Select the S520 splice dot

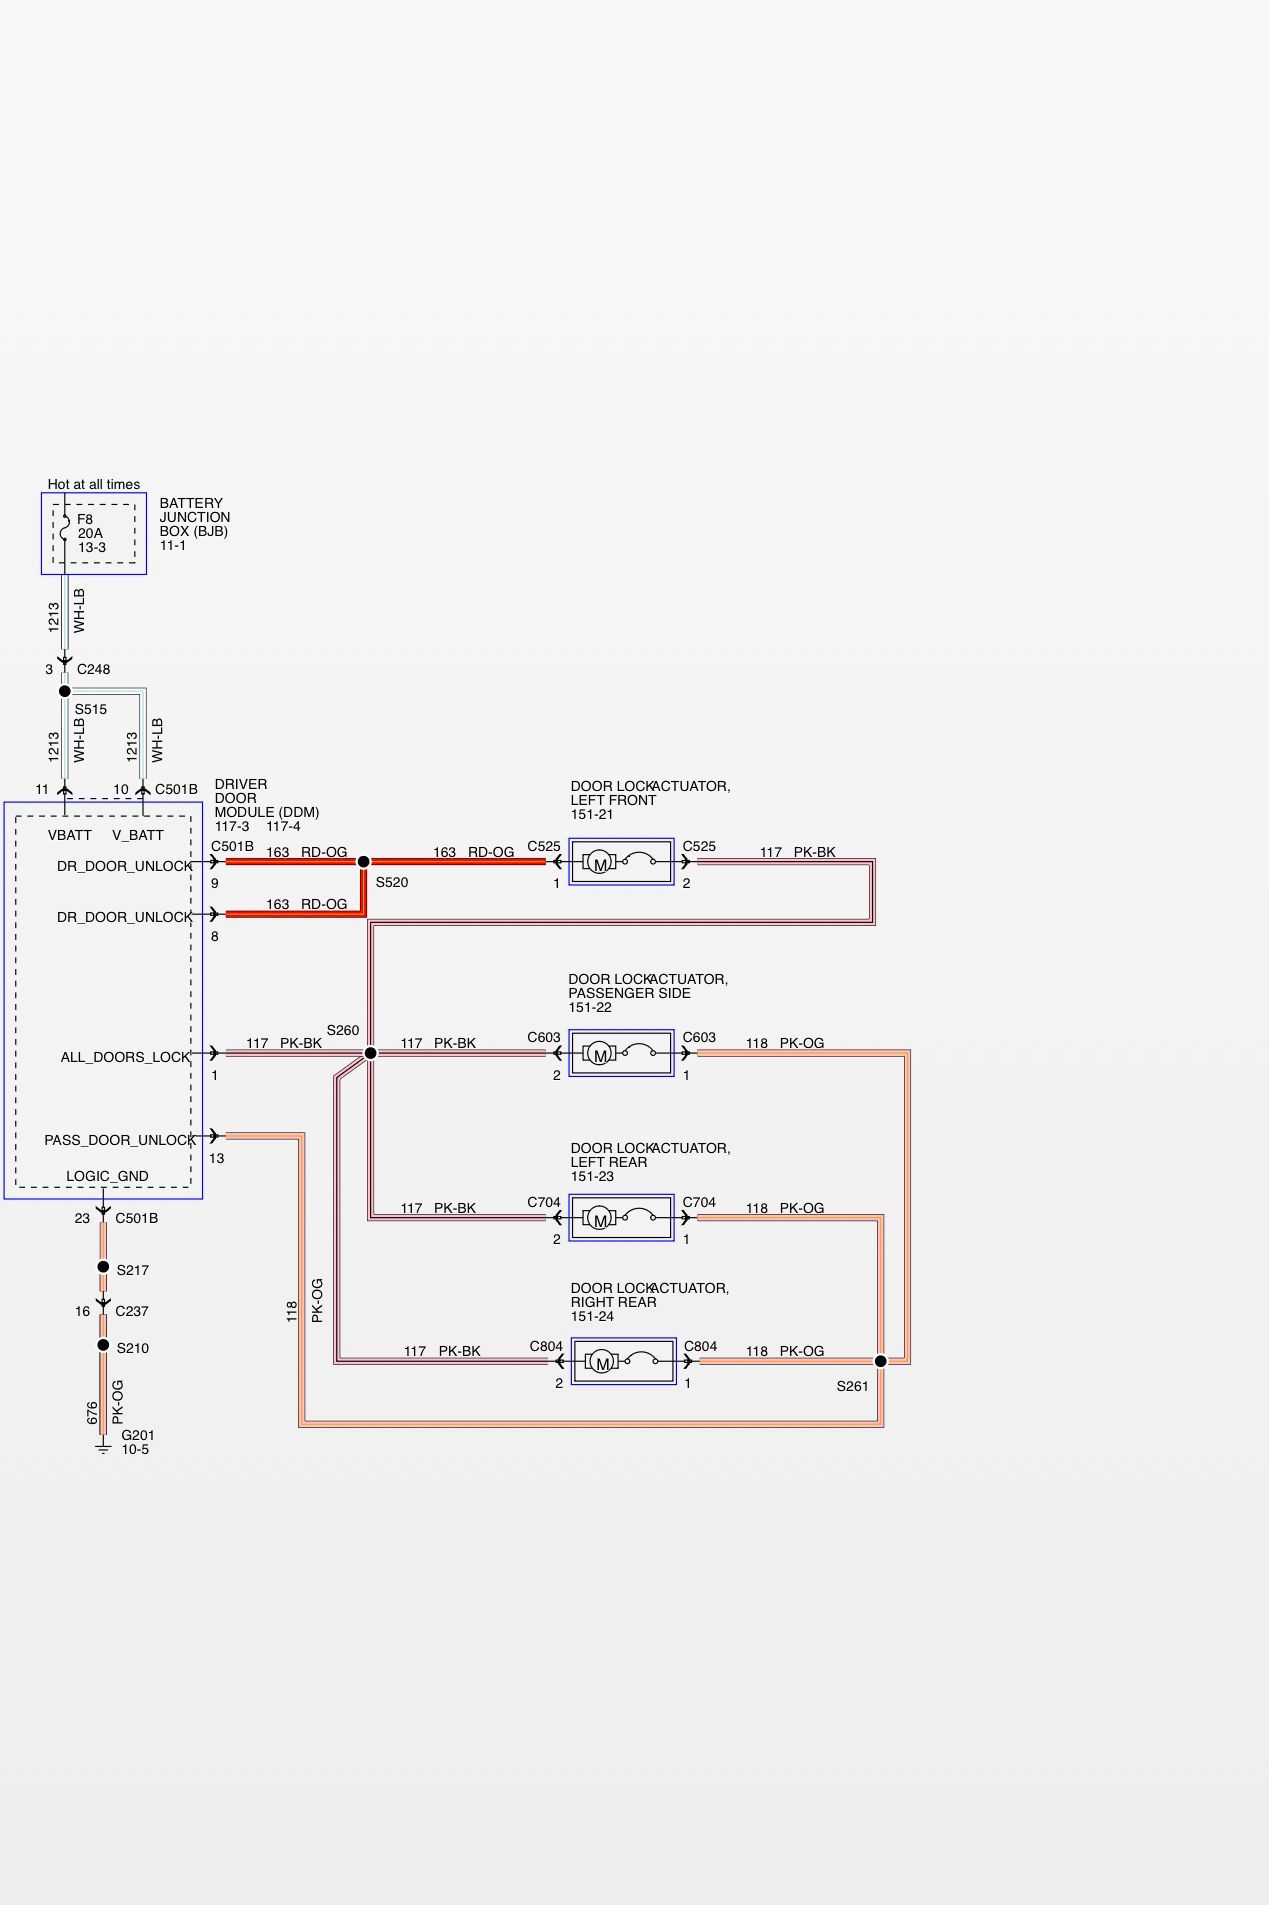(364, 861)
